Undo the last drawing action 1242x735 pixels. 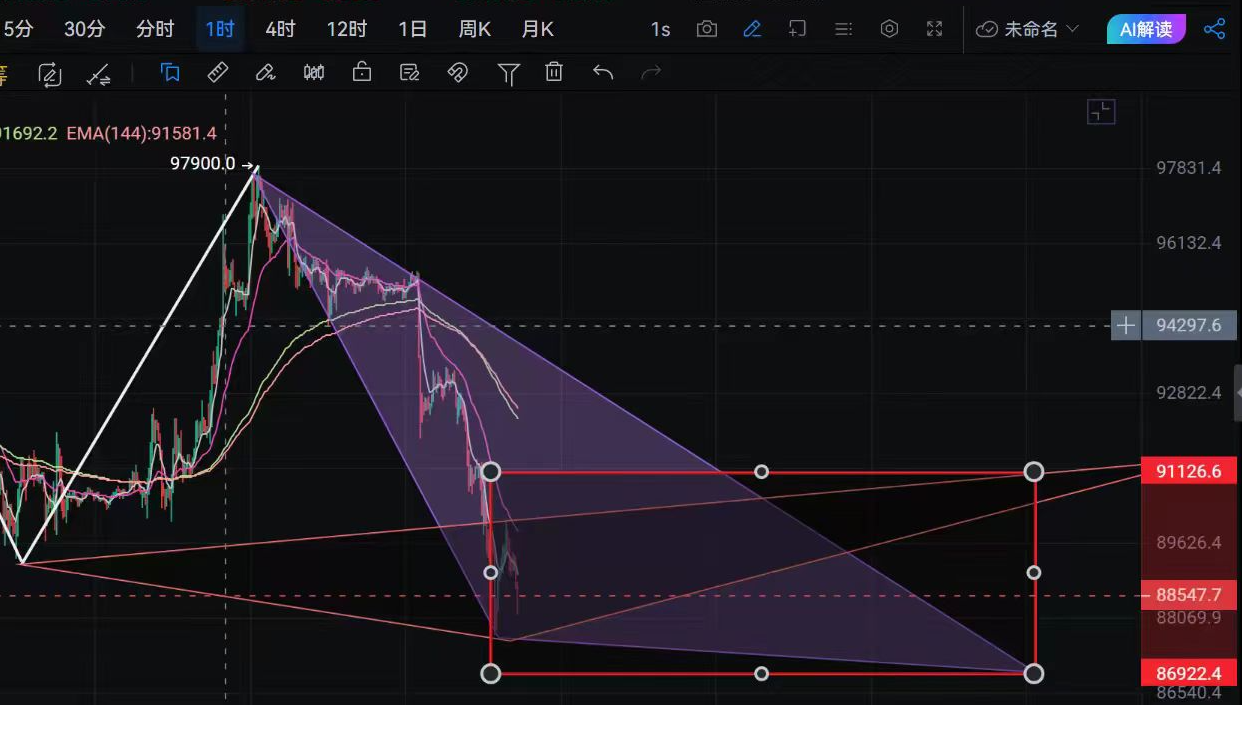(x=603, y=72)
